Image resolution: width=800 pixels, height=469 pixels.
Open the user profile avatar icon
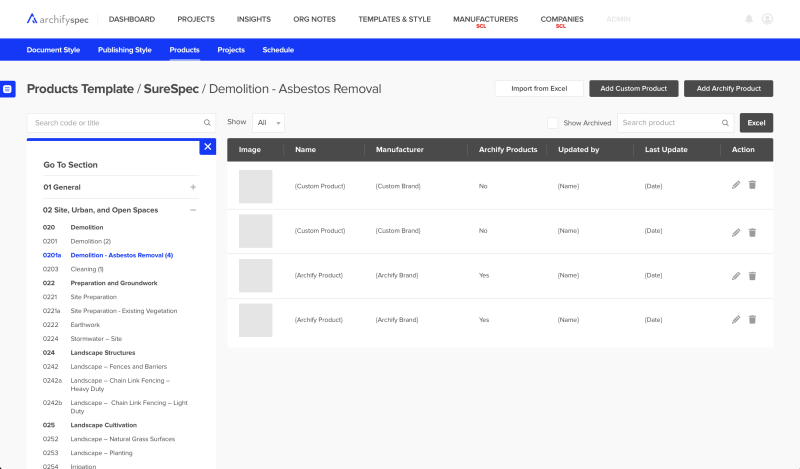[x=767, y=19]
